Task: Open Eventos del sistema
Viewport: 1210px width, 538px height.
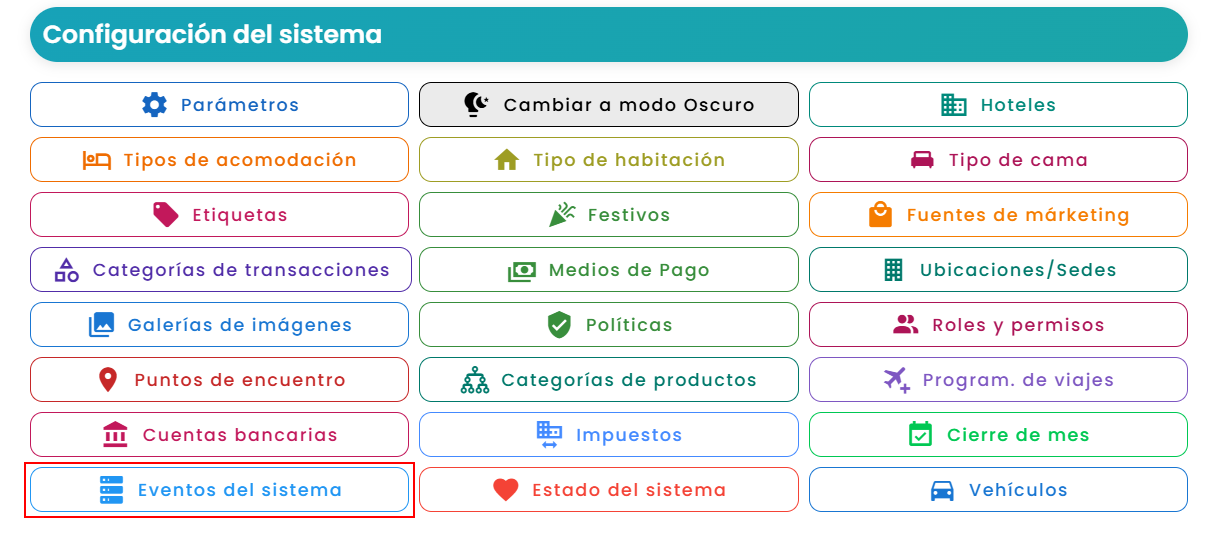Action: click(219, 490)
